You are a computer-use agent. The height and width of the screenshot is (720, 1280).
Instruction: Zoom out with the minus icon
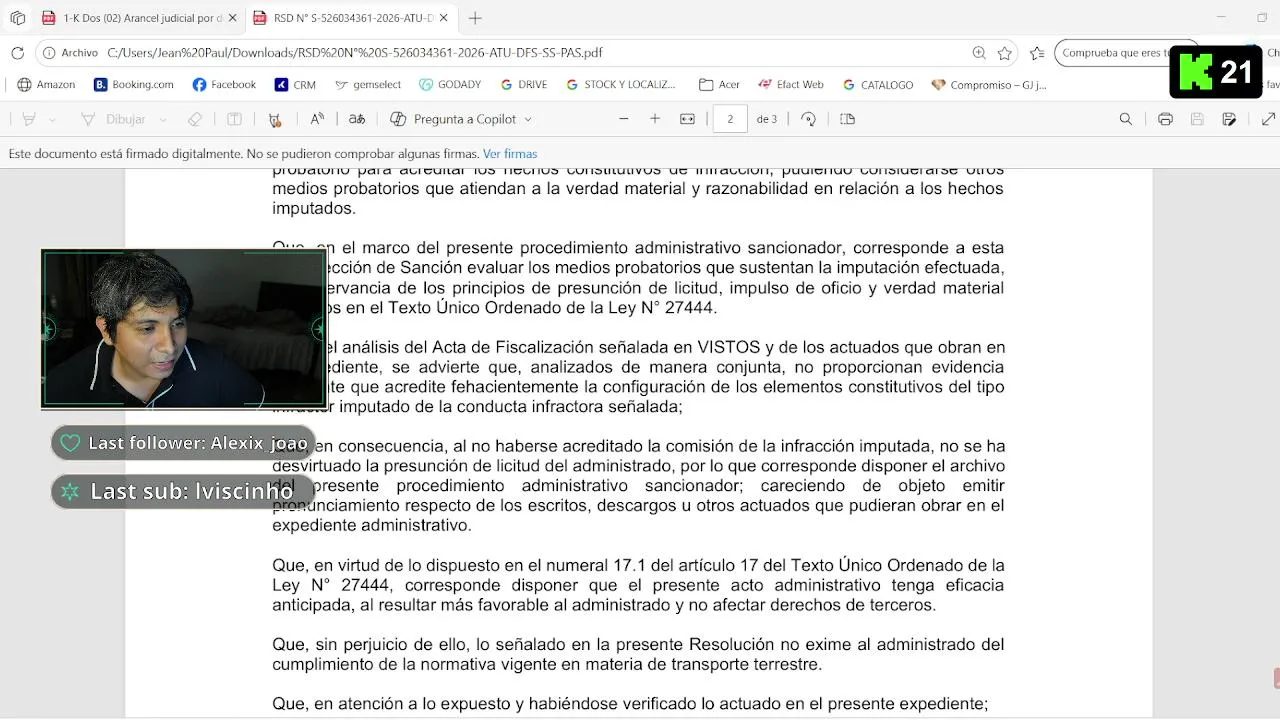point(624,119)
